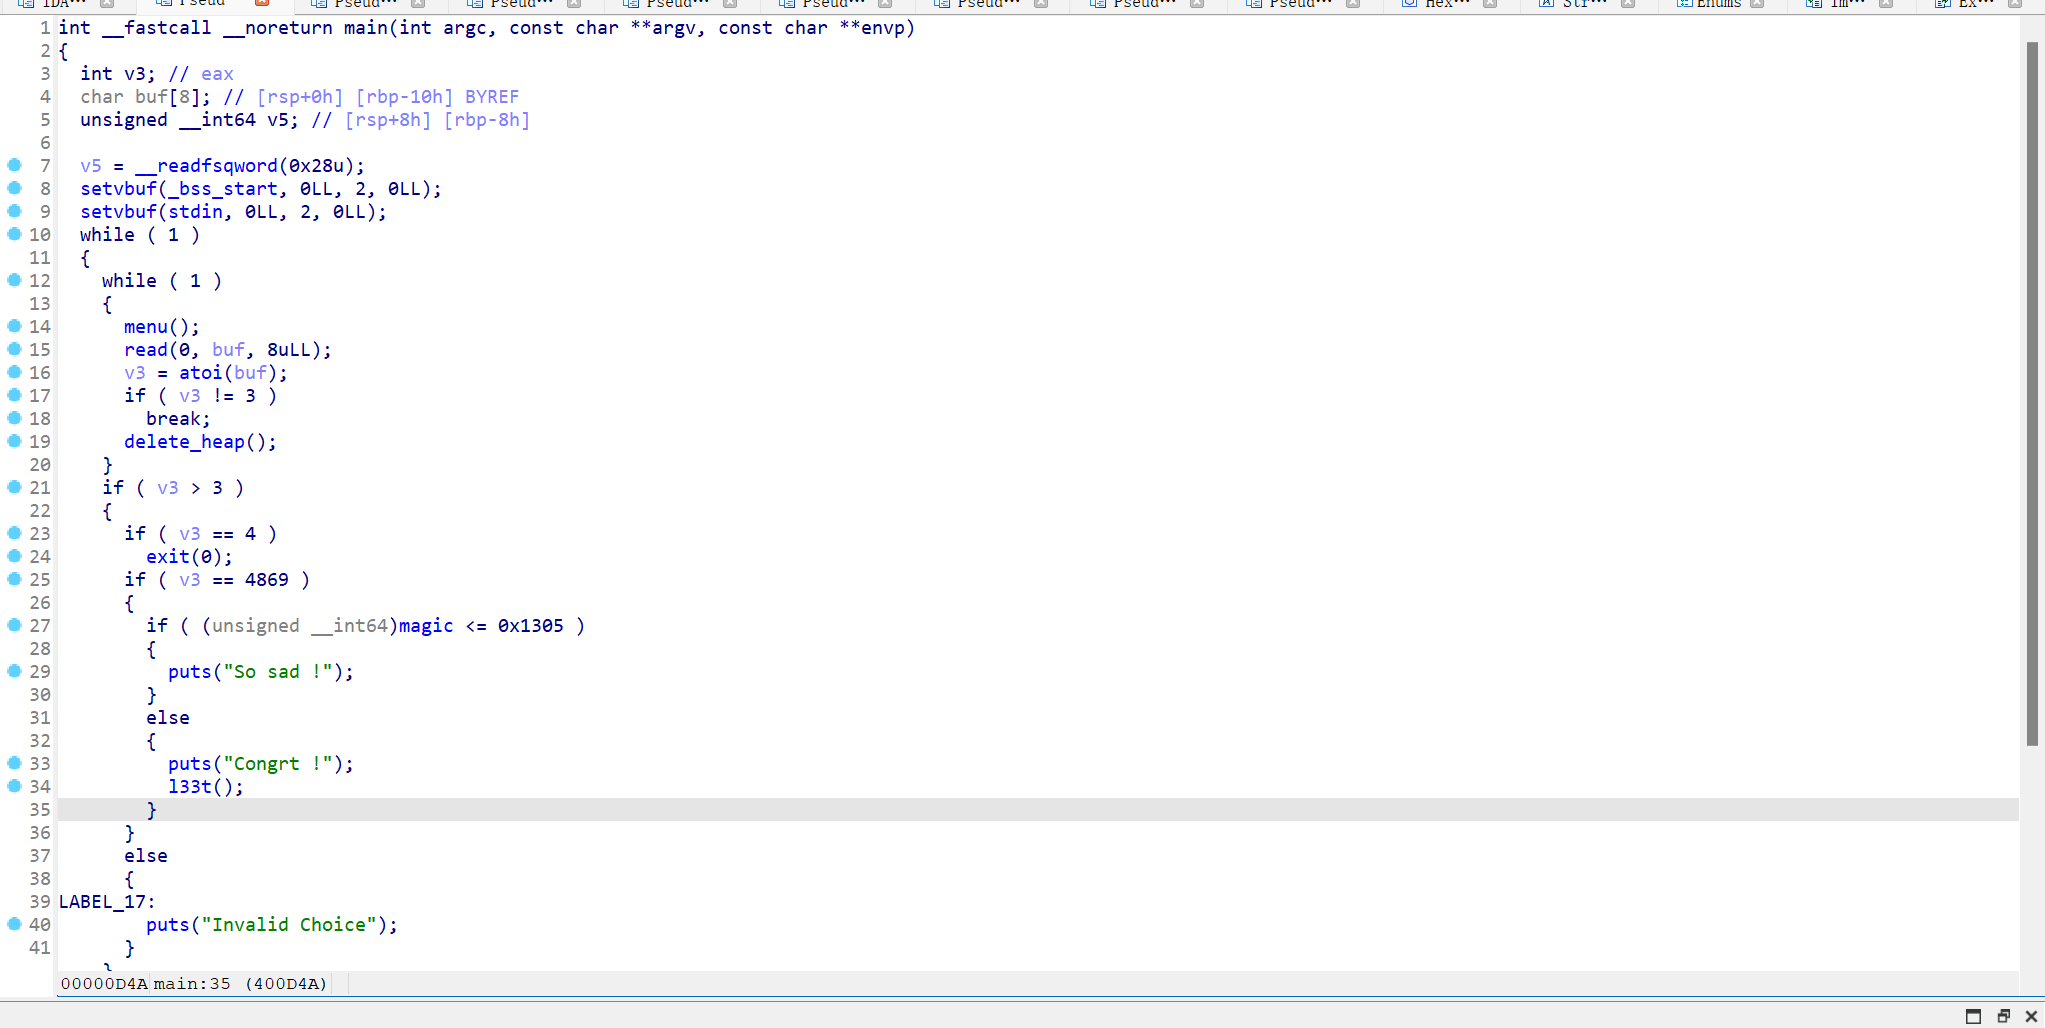
Task: Select the _bss_start identifier on line 8
Action: point(223,189)
